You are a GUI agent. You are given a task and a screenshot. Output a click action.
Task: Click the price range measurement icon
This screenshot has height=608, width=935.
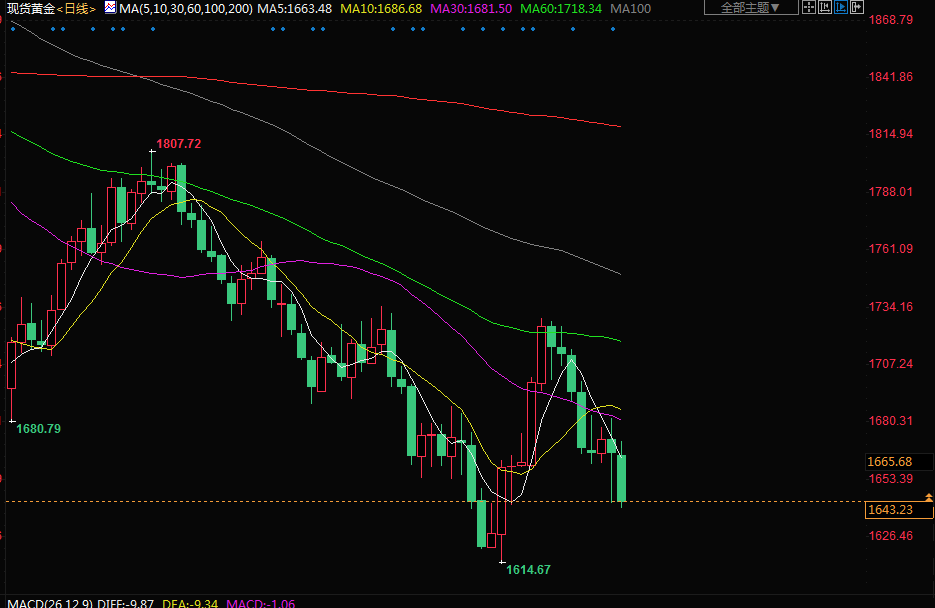click(x=825, y=7)
